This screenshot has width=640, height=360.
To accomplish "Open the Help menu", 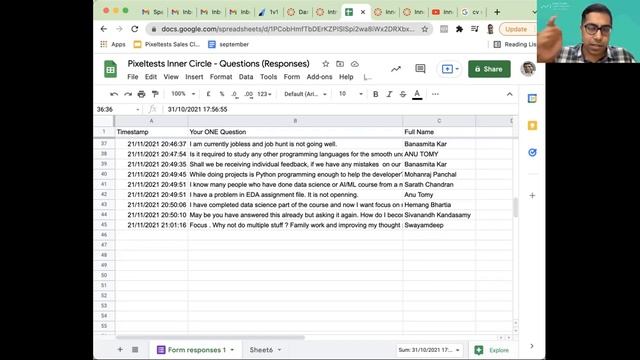I will click(x=346, y=77).
